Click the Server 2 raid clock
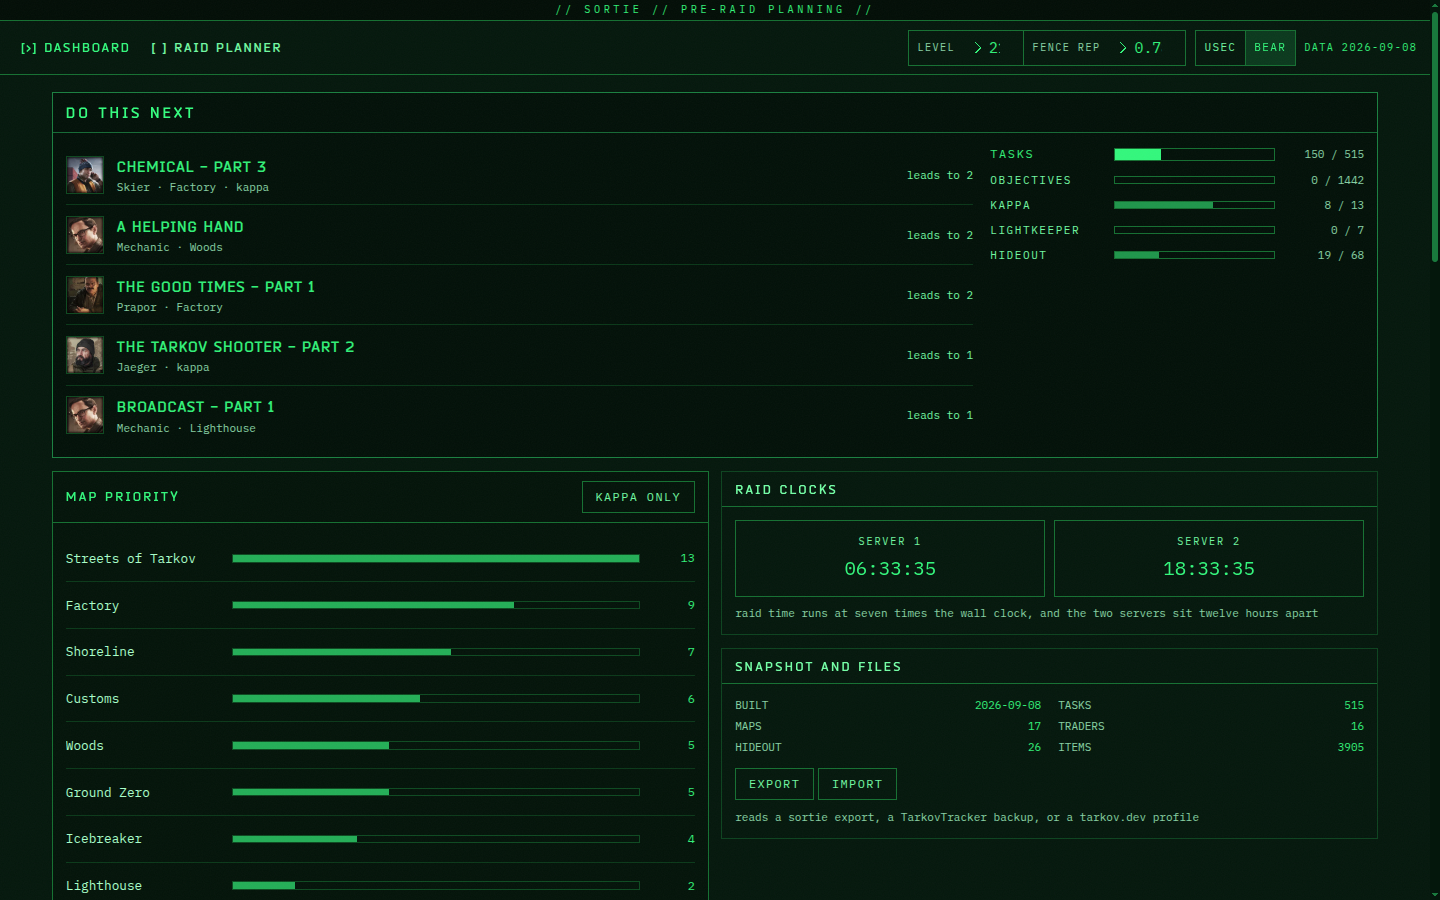1440x900 pixels. pyautogui.click(x=1209, y=558)
